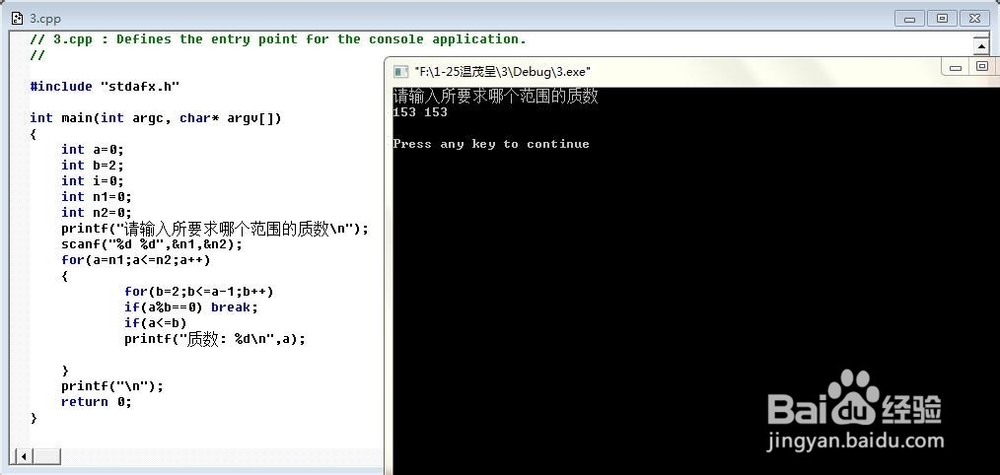
Task: Click the line "if(a%b==0) break;"
Action: click(191, 308)
